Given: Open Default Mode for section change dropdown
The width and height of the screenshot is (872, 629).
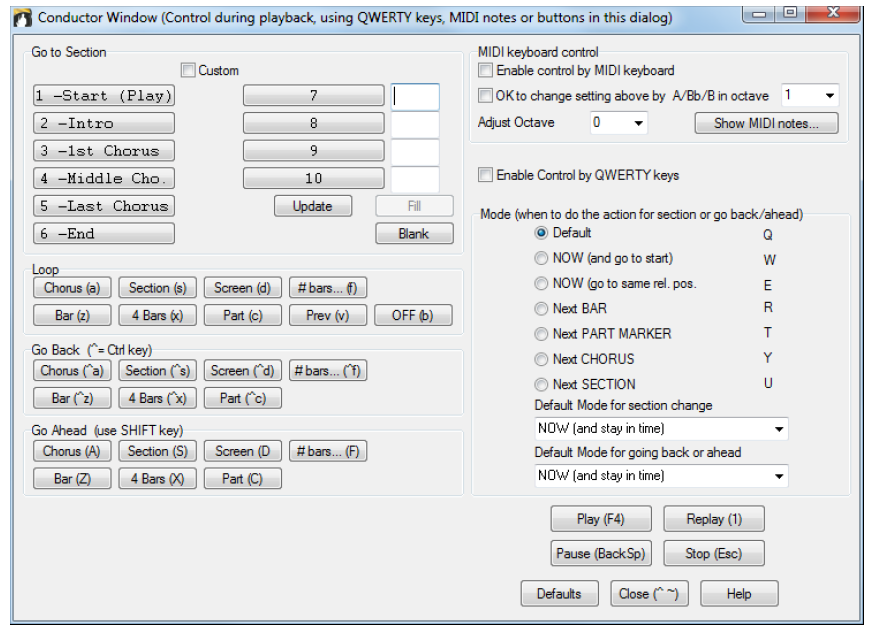Looking at the screenshot, I should click(x=661, y=429).
